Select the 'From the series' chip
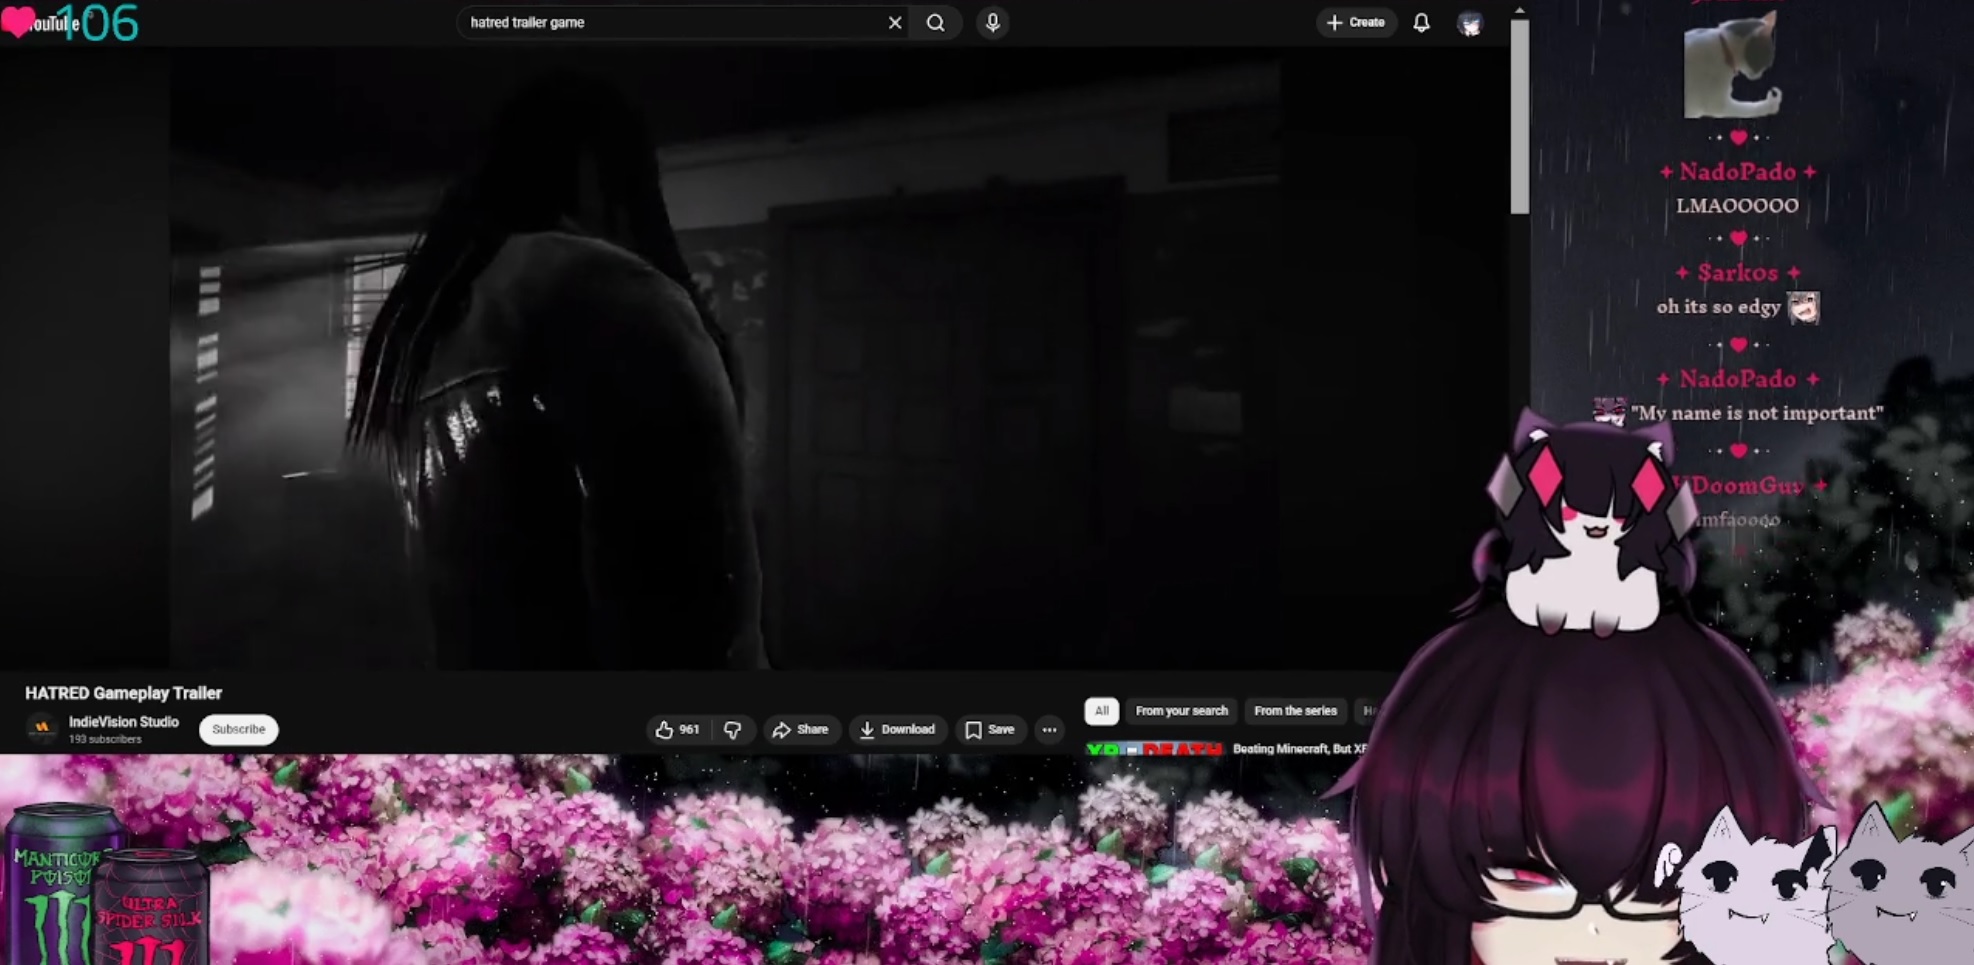 point(1295,711)
